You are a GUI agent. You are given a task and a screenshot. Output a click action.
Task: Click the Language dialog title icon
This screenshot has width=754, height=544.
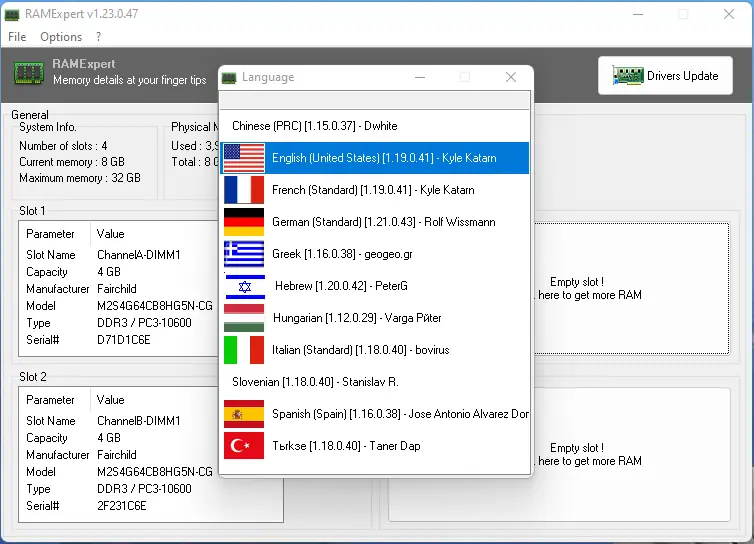pos(229,77)
